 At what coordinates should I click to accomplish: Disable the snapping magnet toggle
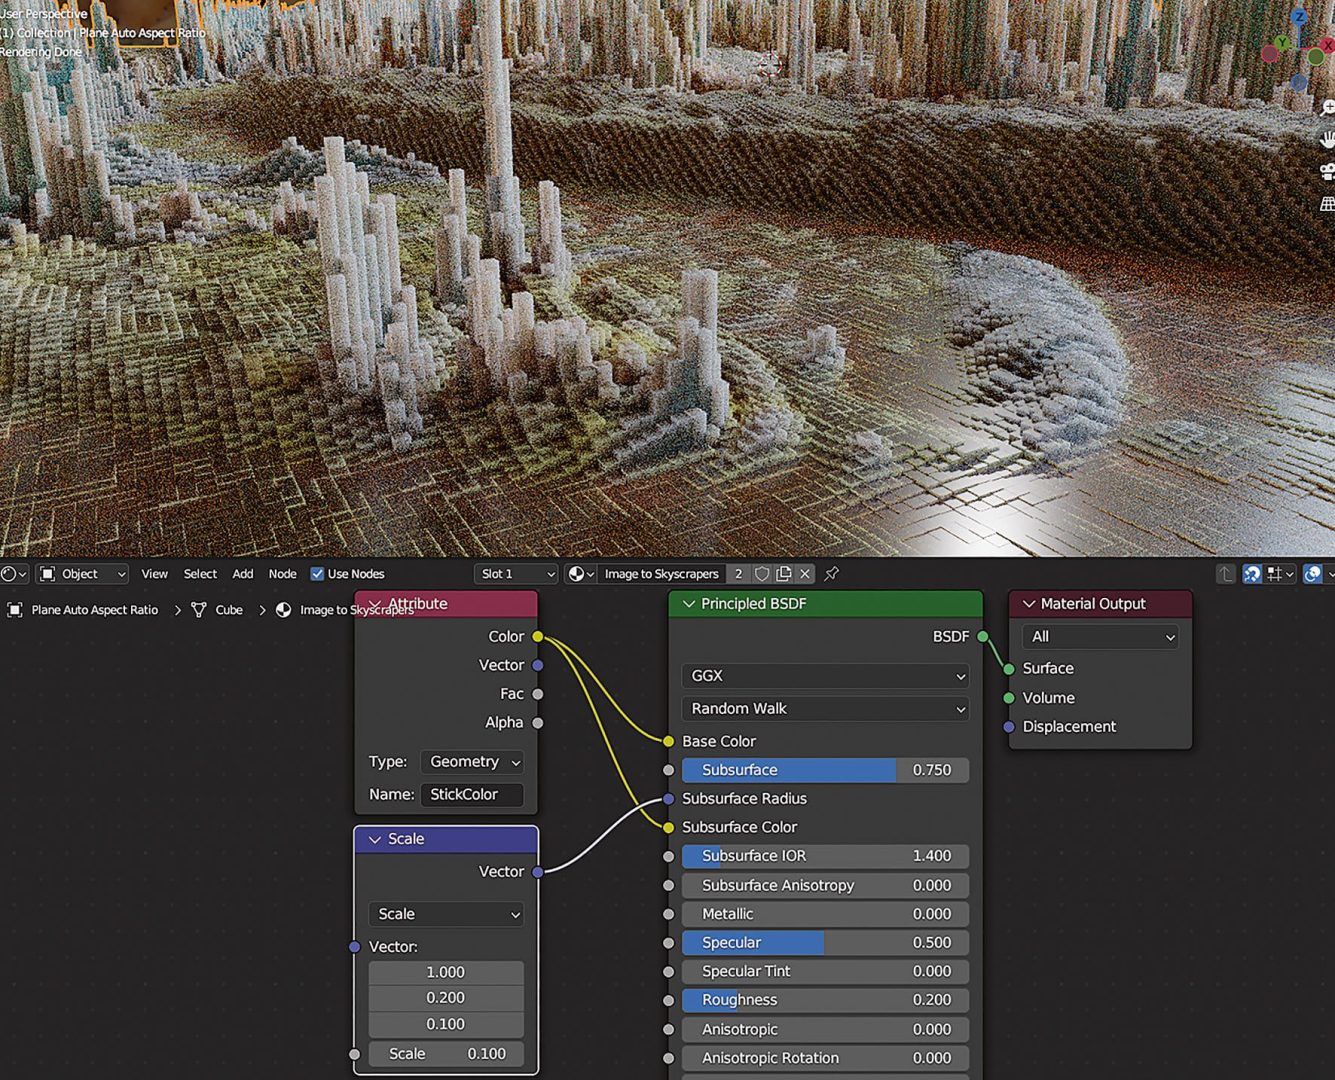1252,573
